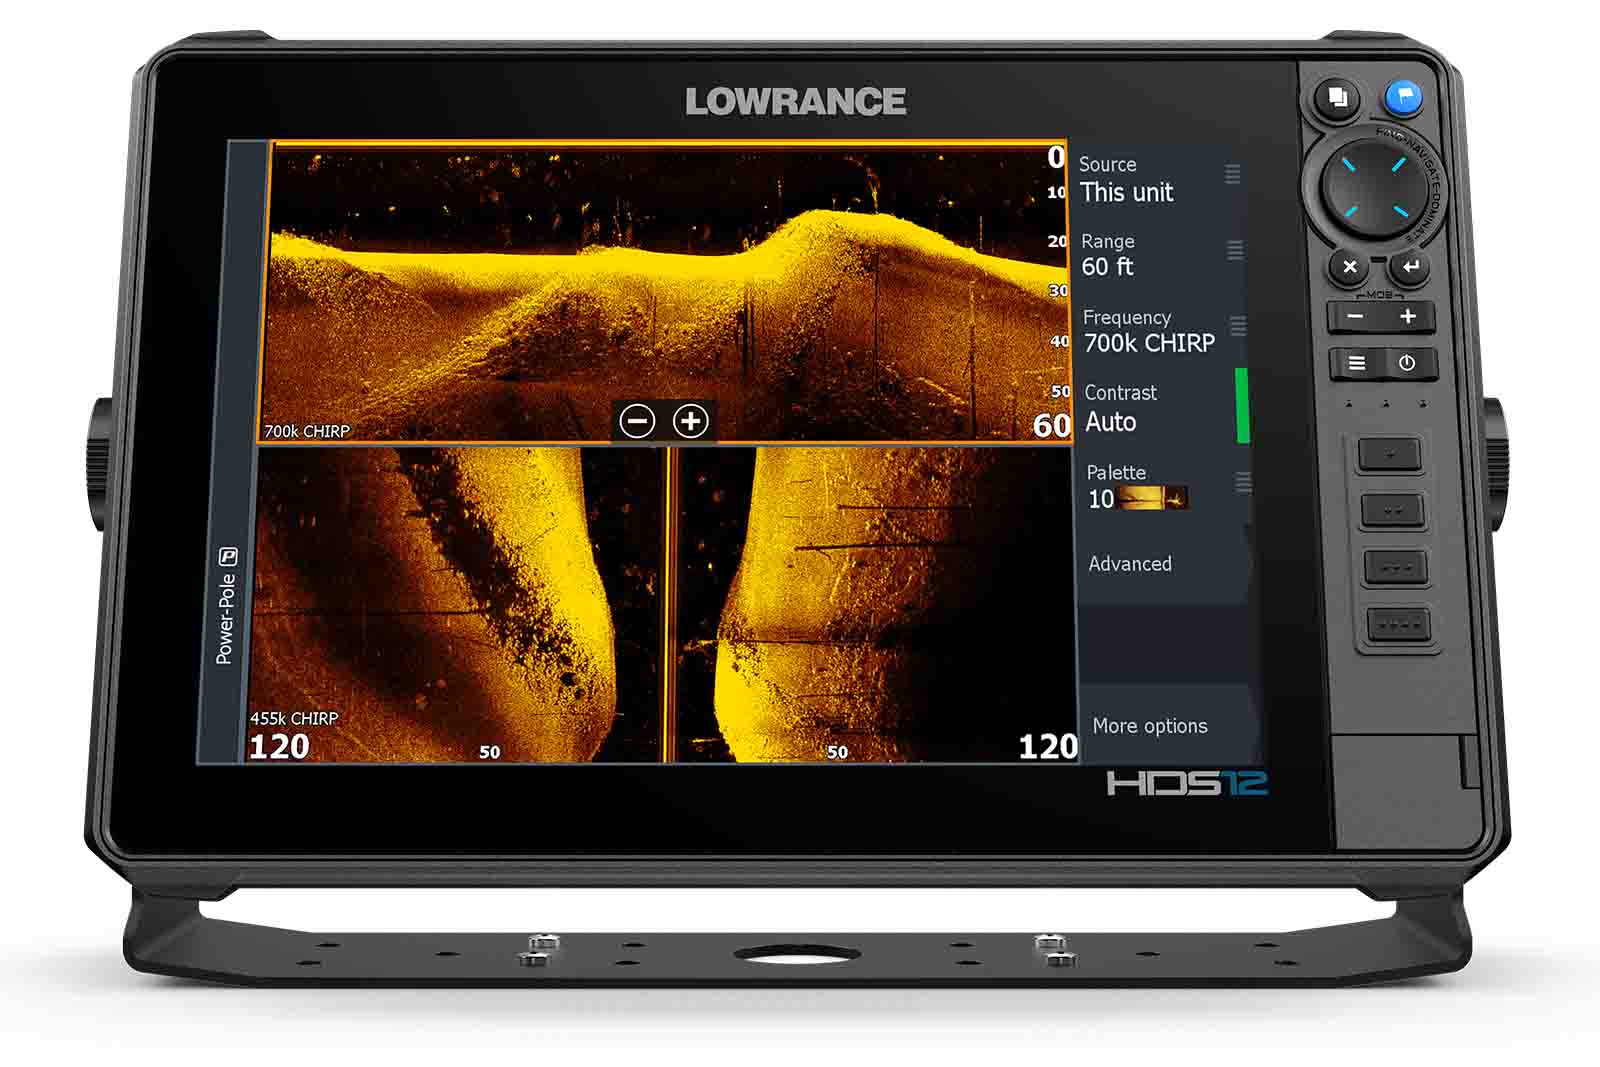1600x1067 pixels.
Task: Click the palette color preview swatch
Action: tap(1153, 498)
